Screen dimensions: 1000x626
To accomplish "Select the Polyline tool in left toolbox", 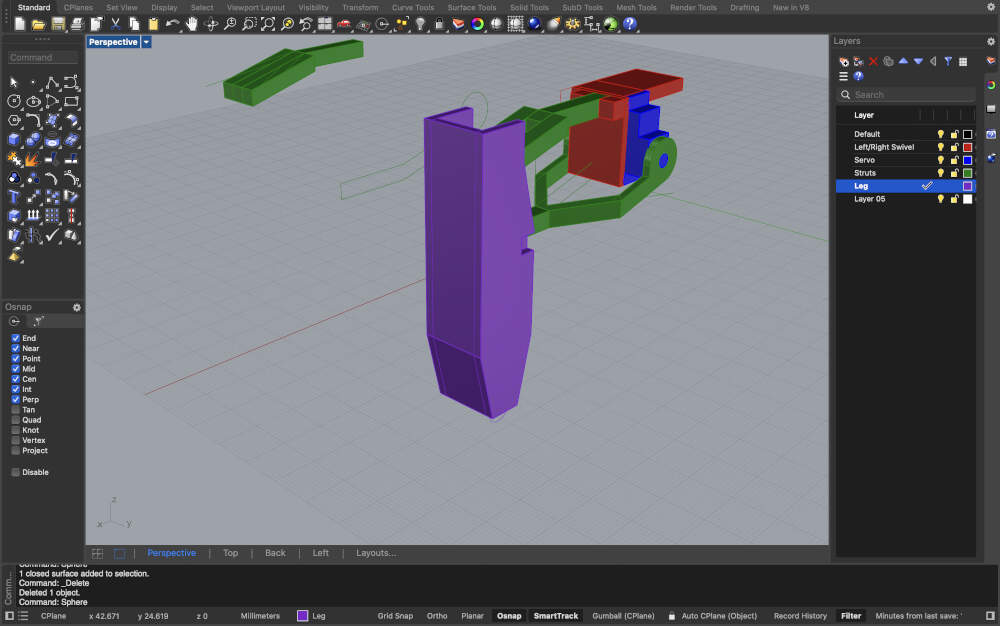I will point(52,82).
